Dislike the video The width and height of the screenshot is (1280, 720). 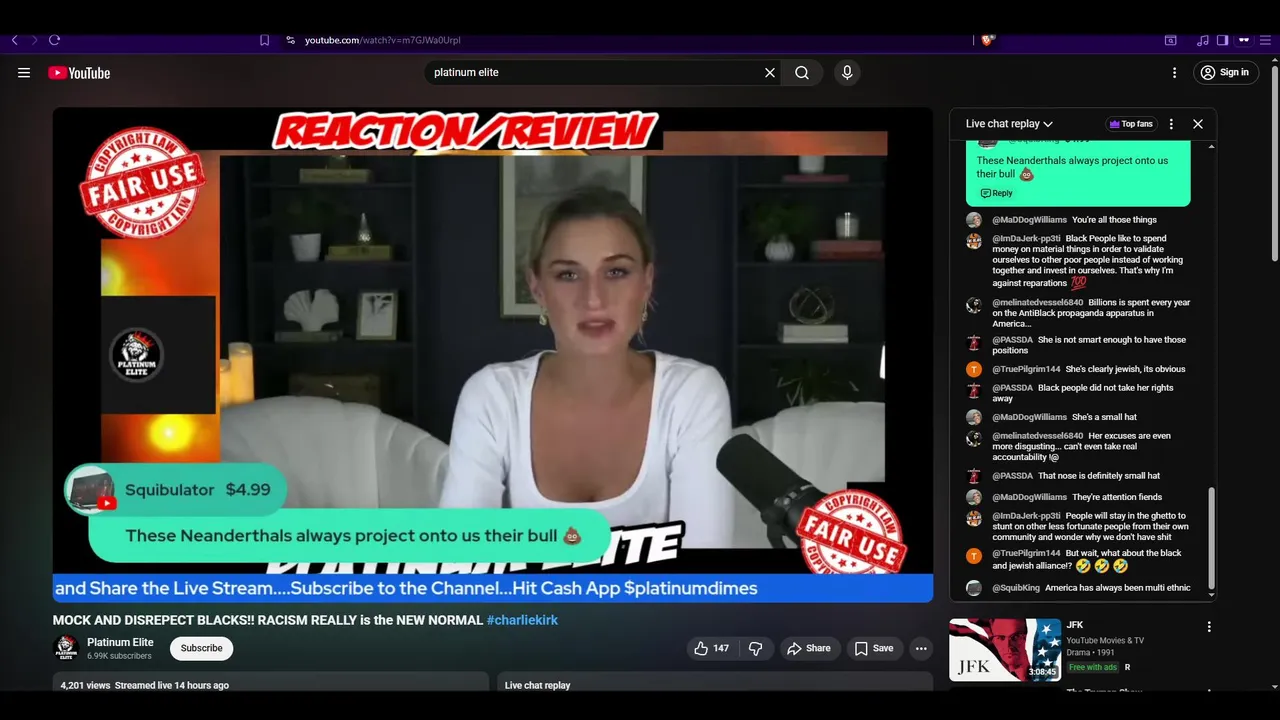756,648
